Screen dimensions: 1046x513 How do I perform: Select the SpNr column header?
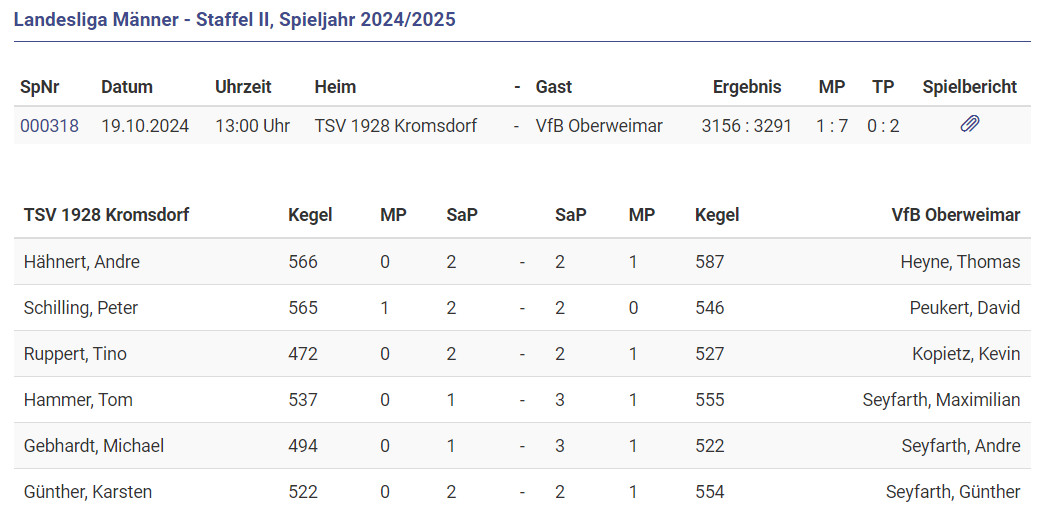point(39,87)
